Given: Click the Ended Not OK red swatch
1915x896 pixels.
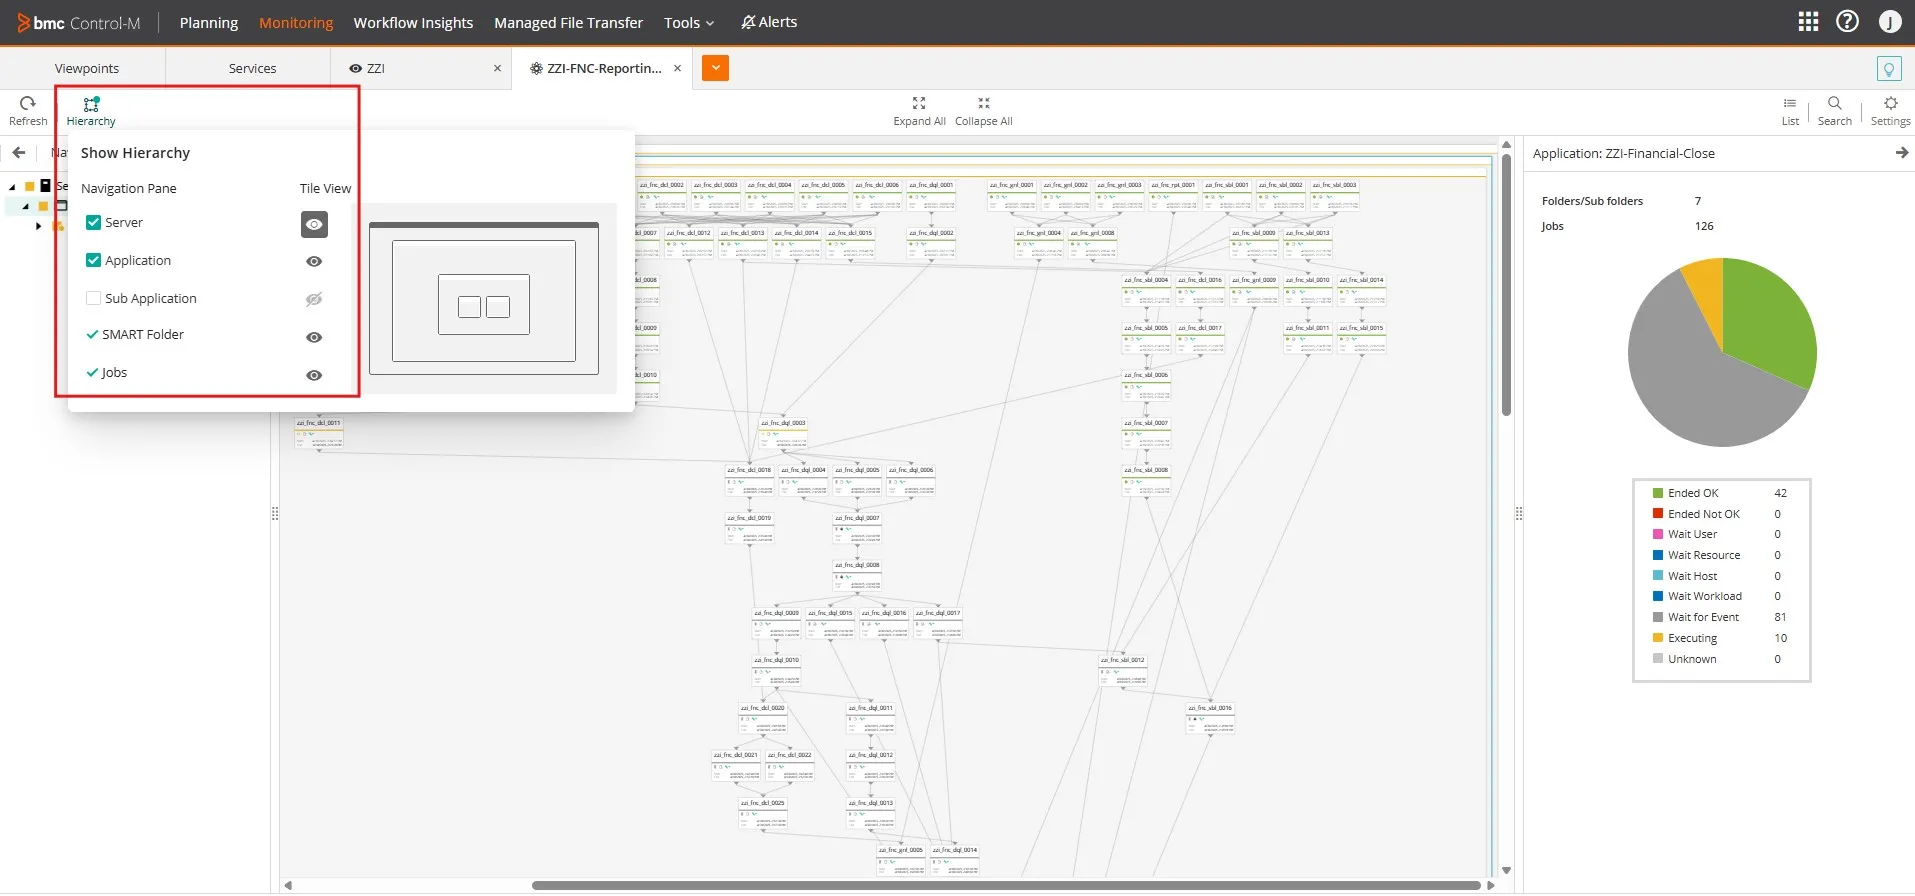Looking at the screenshot, I should coord(1658,514).
